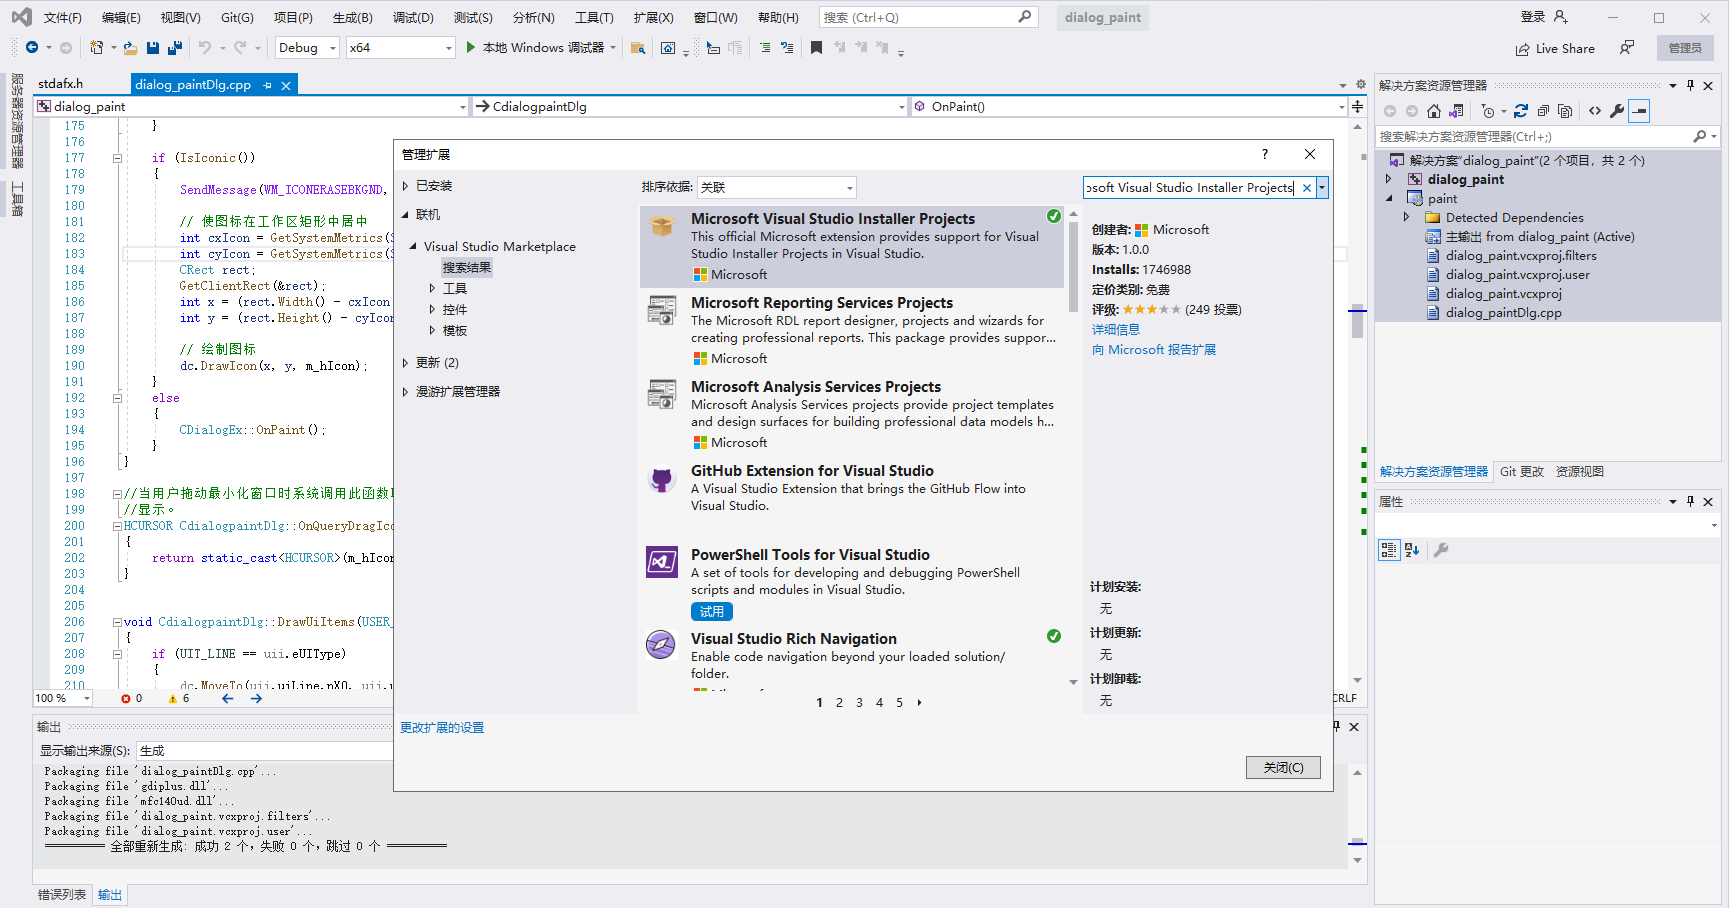Open the Change extension settings link
Image resolution: width=1729 pixels, height=908 pixels.
[442, 728]
